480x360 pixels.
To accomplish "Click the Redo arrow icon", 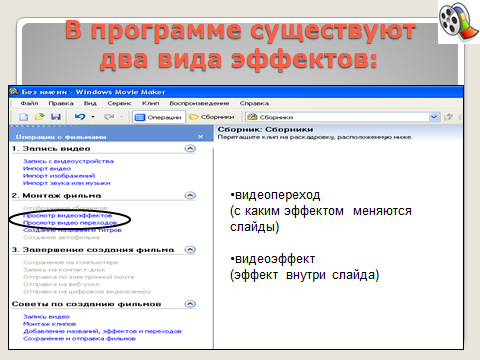I will coord(109,117).
